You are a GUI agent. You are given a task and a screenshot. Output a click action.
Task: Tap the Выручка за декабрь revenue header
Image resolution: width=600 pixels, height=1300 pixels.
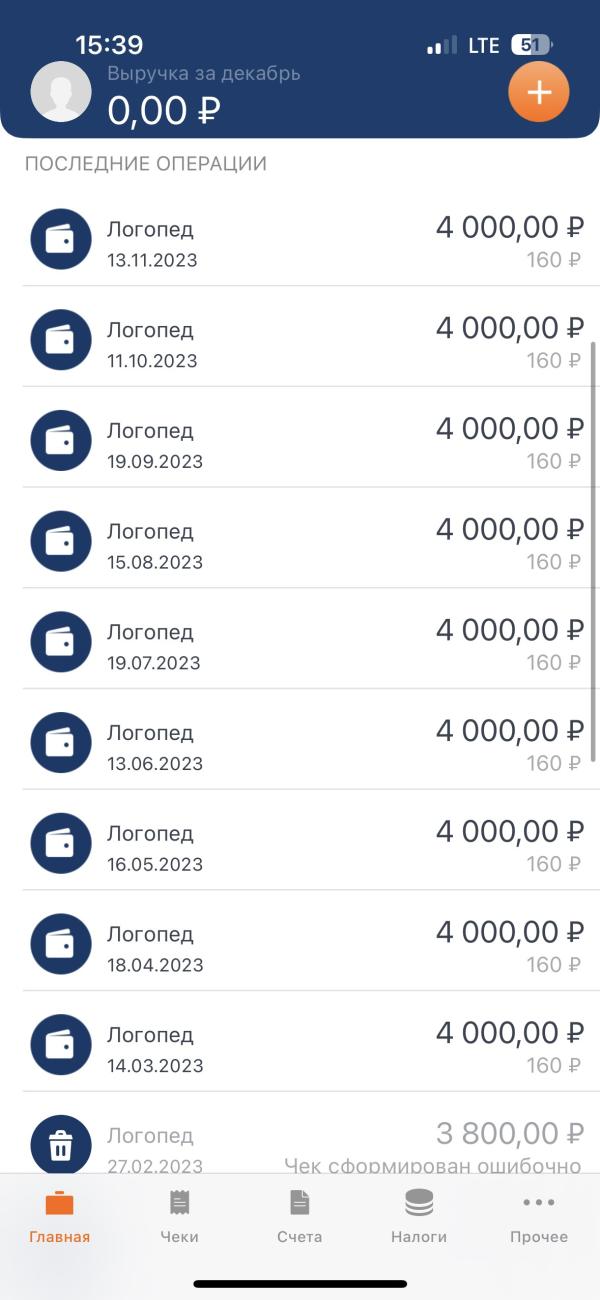[204, 74]
